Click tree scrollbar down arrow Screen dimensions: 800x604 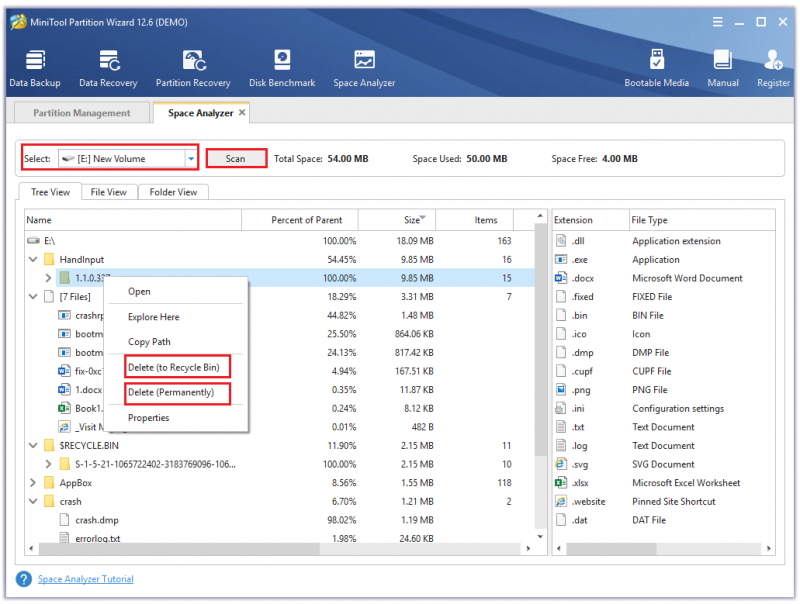pos(540,536)
